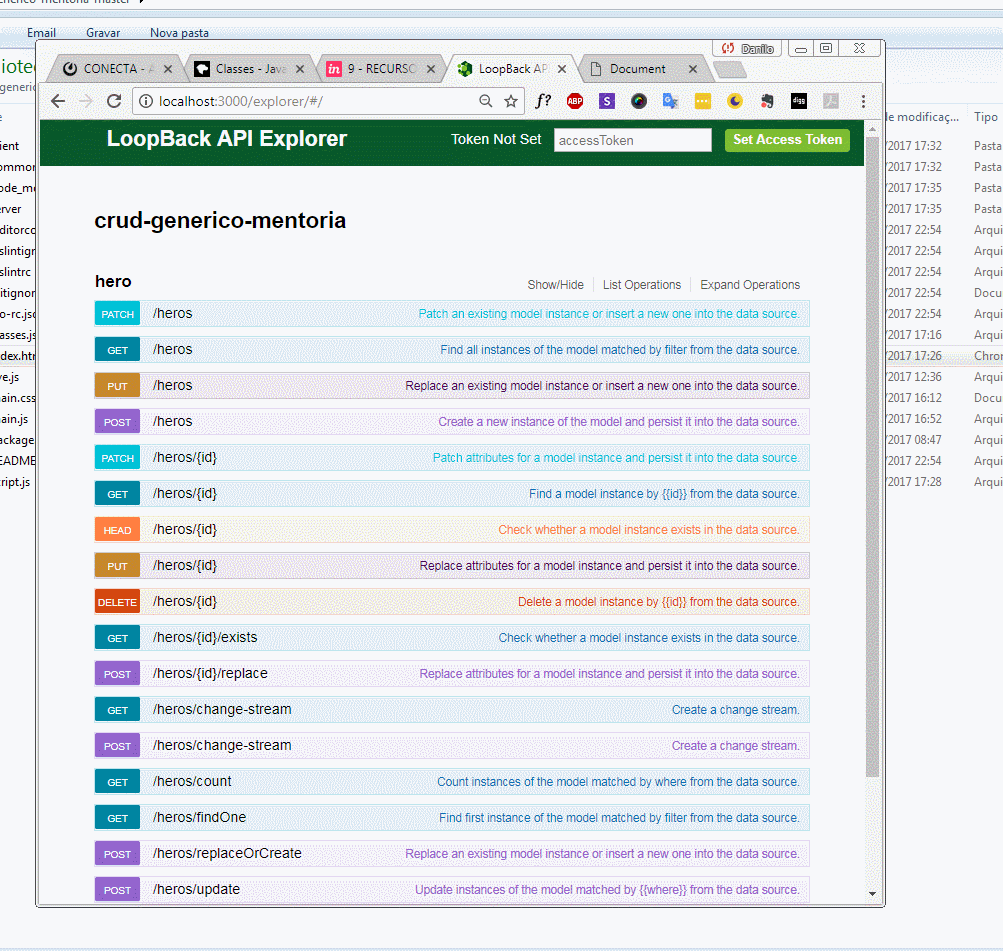Expand PUT /heros/{id} operation
The image size is (1003, 951).
click(x=452, y=565)
